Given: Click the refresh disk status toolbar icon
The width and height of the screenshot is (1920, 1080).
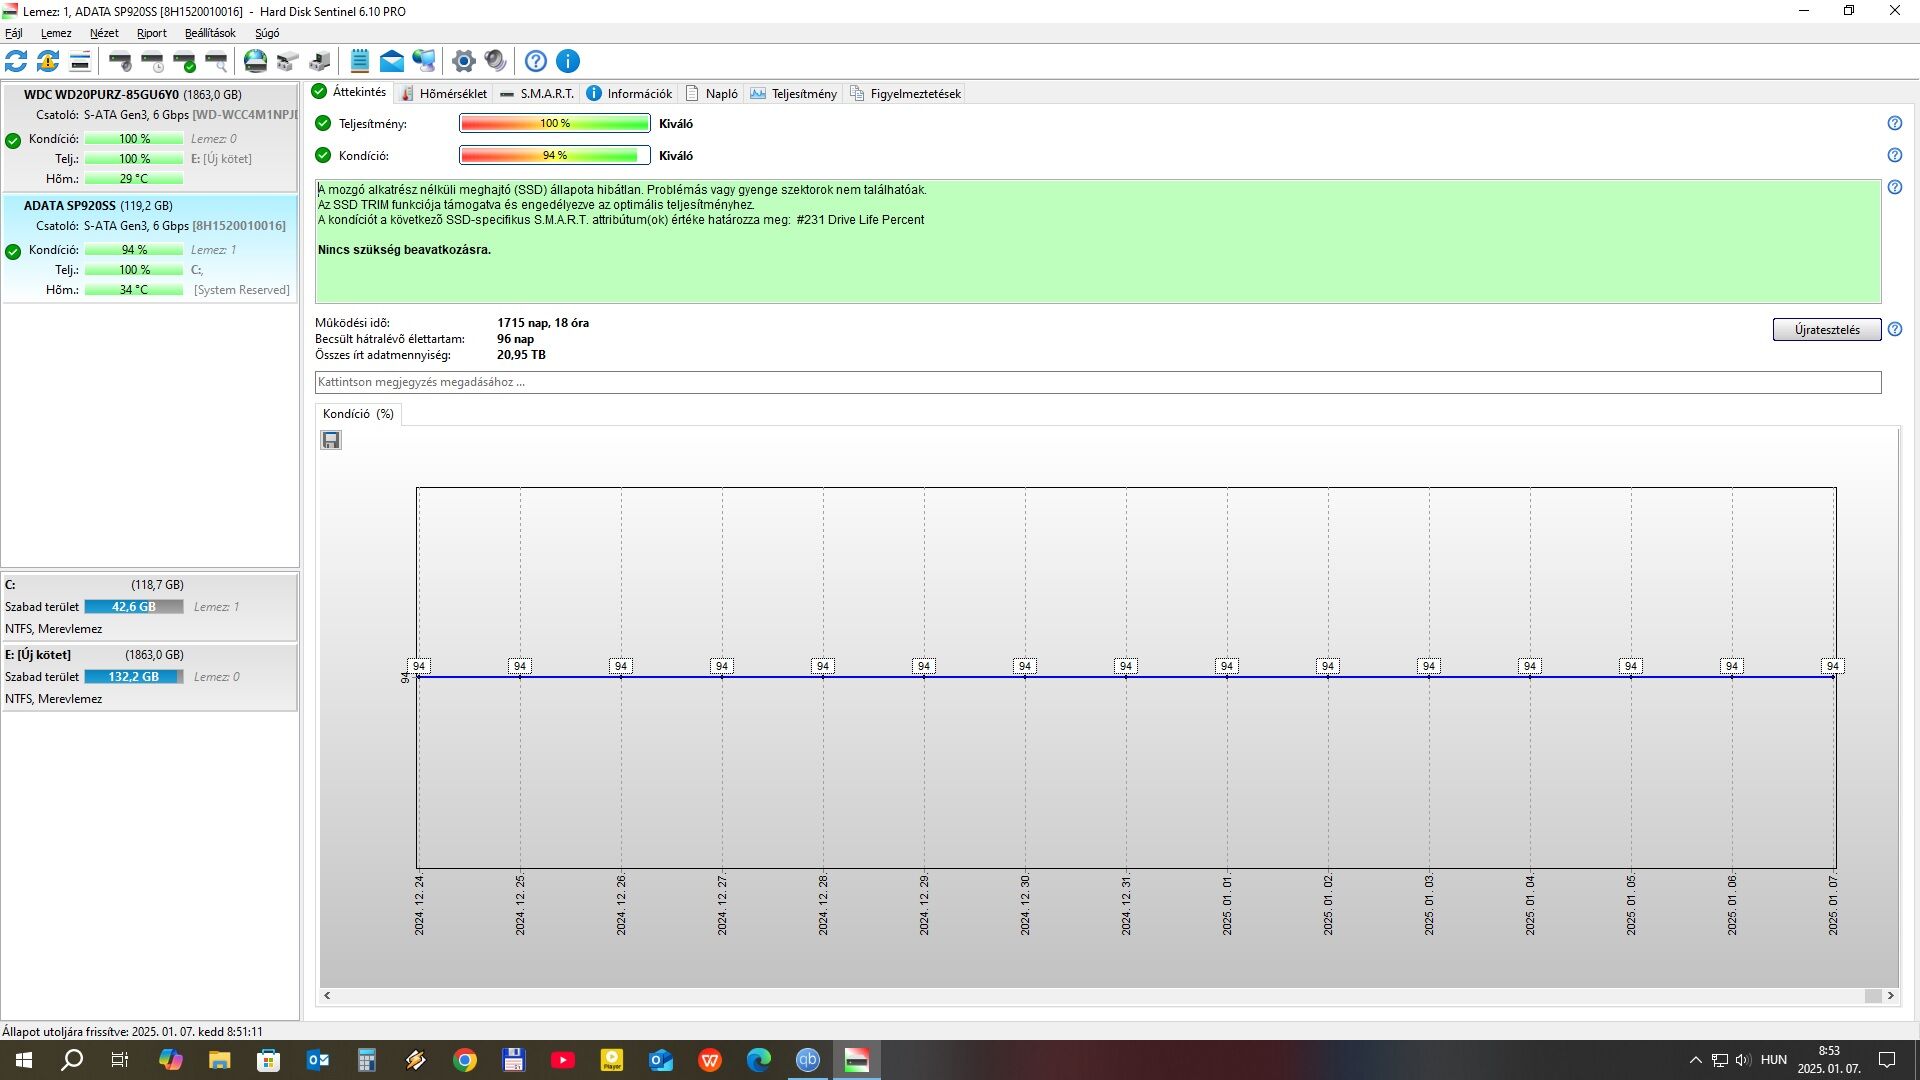Looking at the screenshot, I should click(x=16, y=61).
